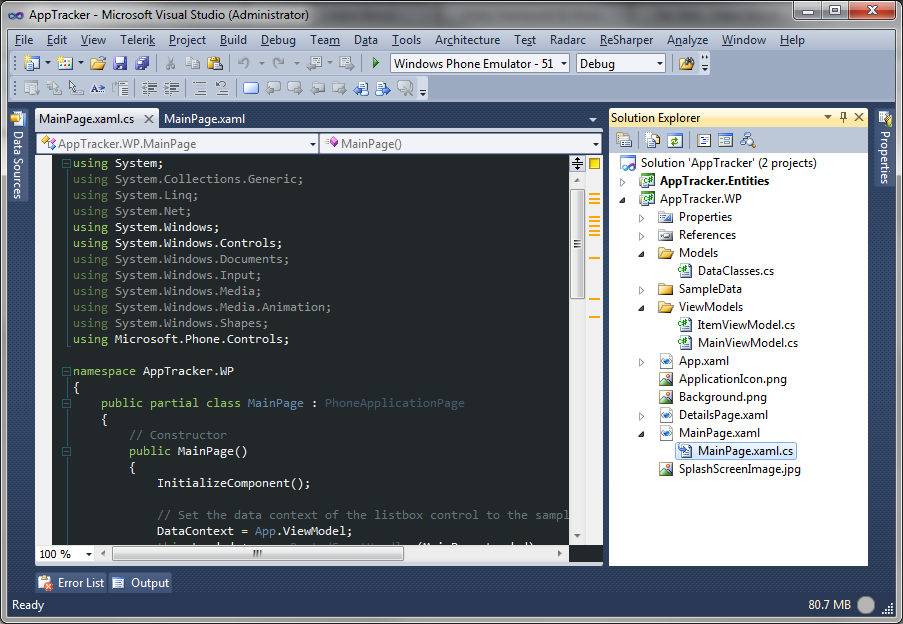Click Solution Explorer's Properties icon
This screenshot has width=903, height=624.
[x=624, y=140]
